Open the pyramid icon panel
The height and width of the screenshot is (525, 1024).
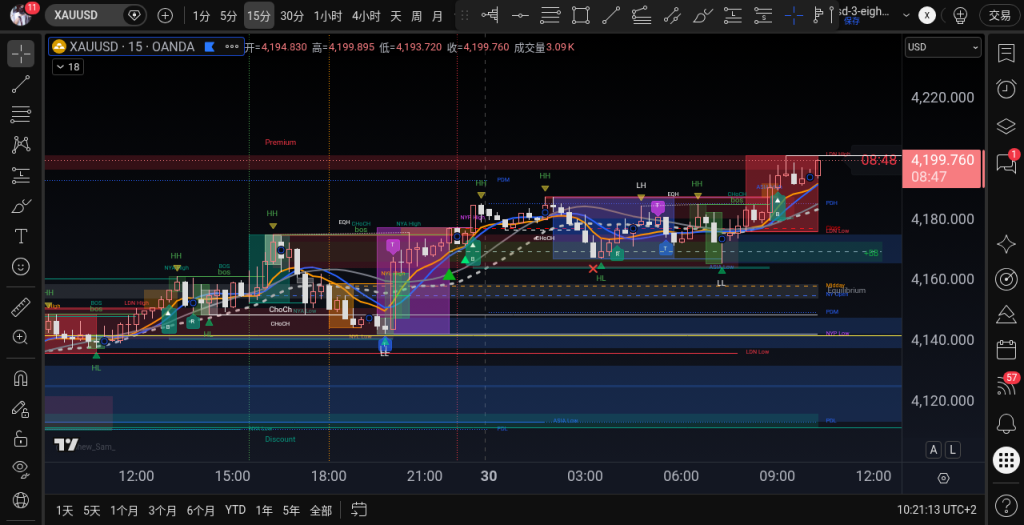(1006, 315)
